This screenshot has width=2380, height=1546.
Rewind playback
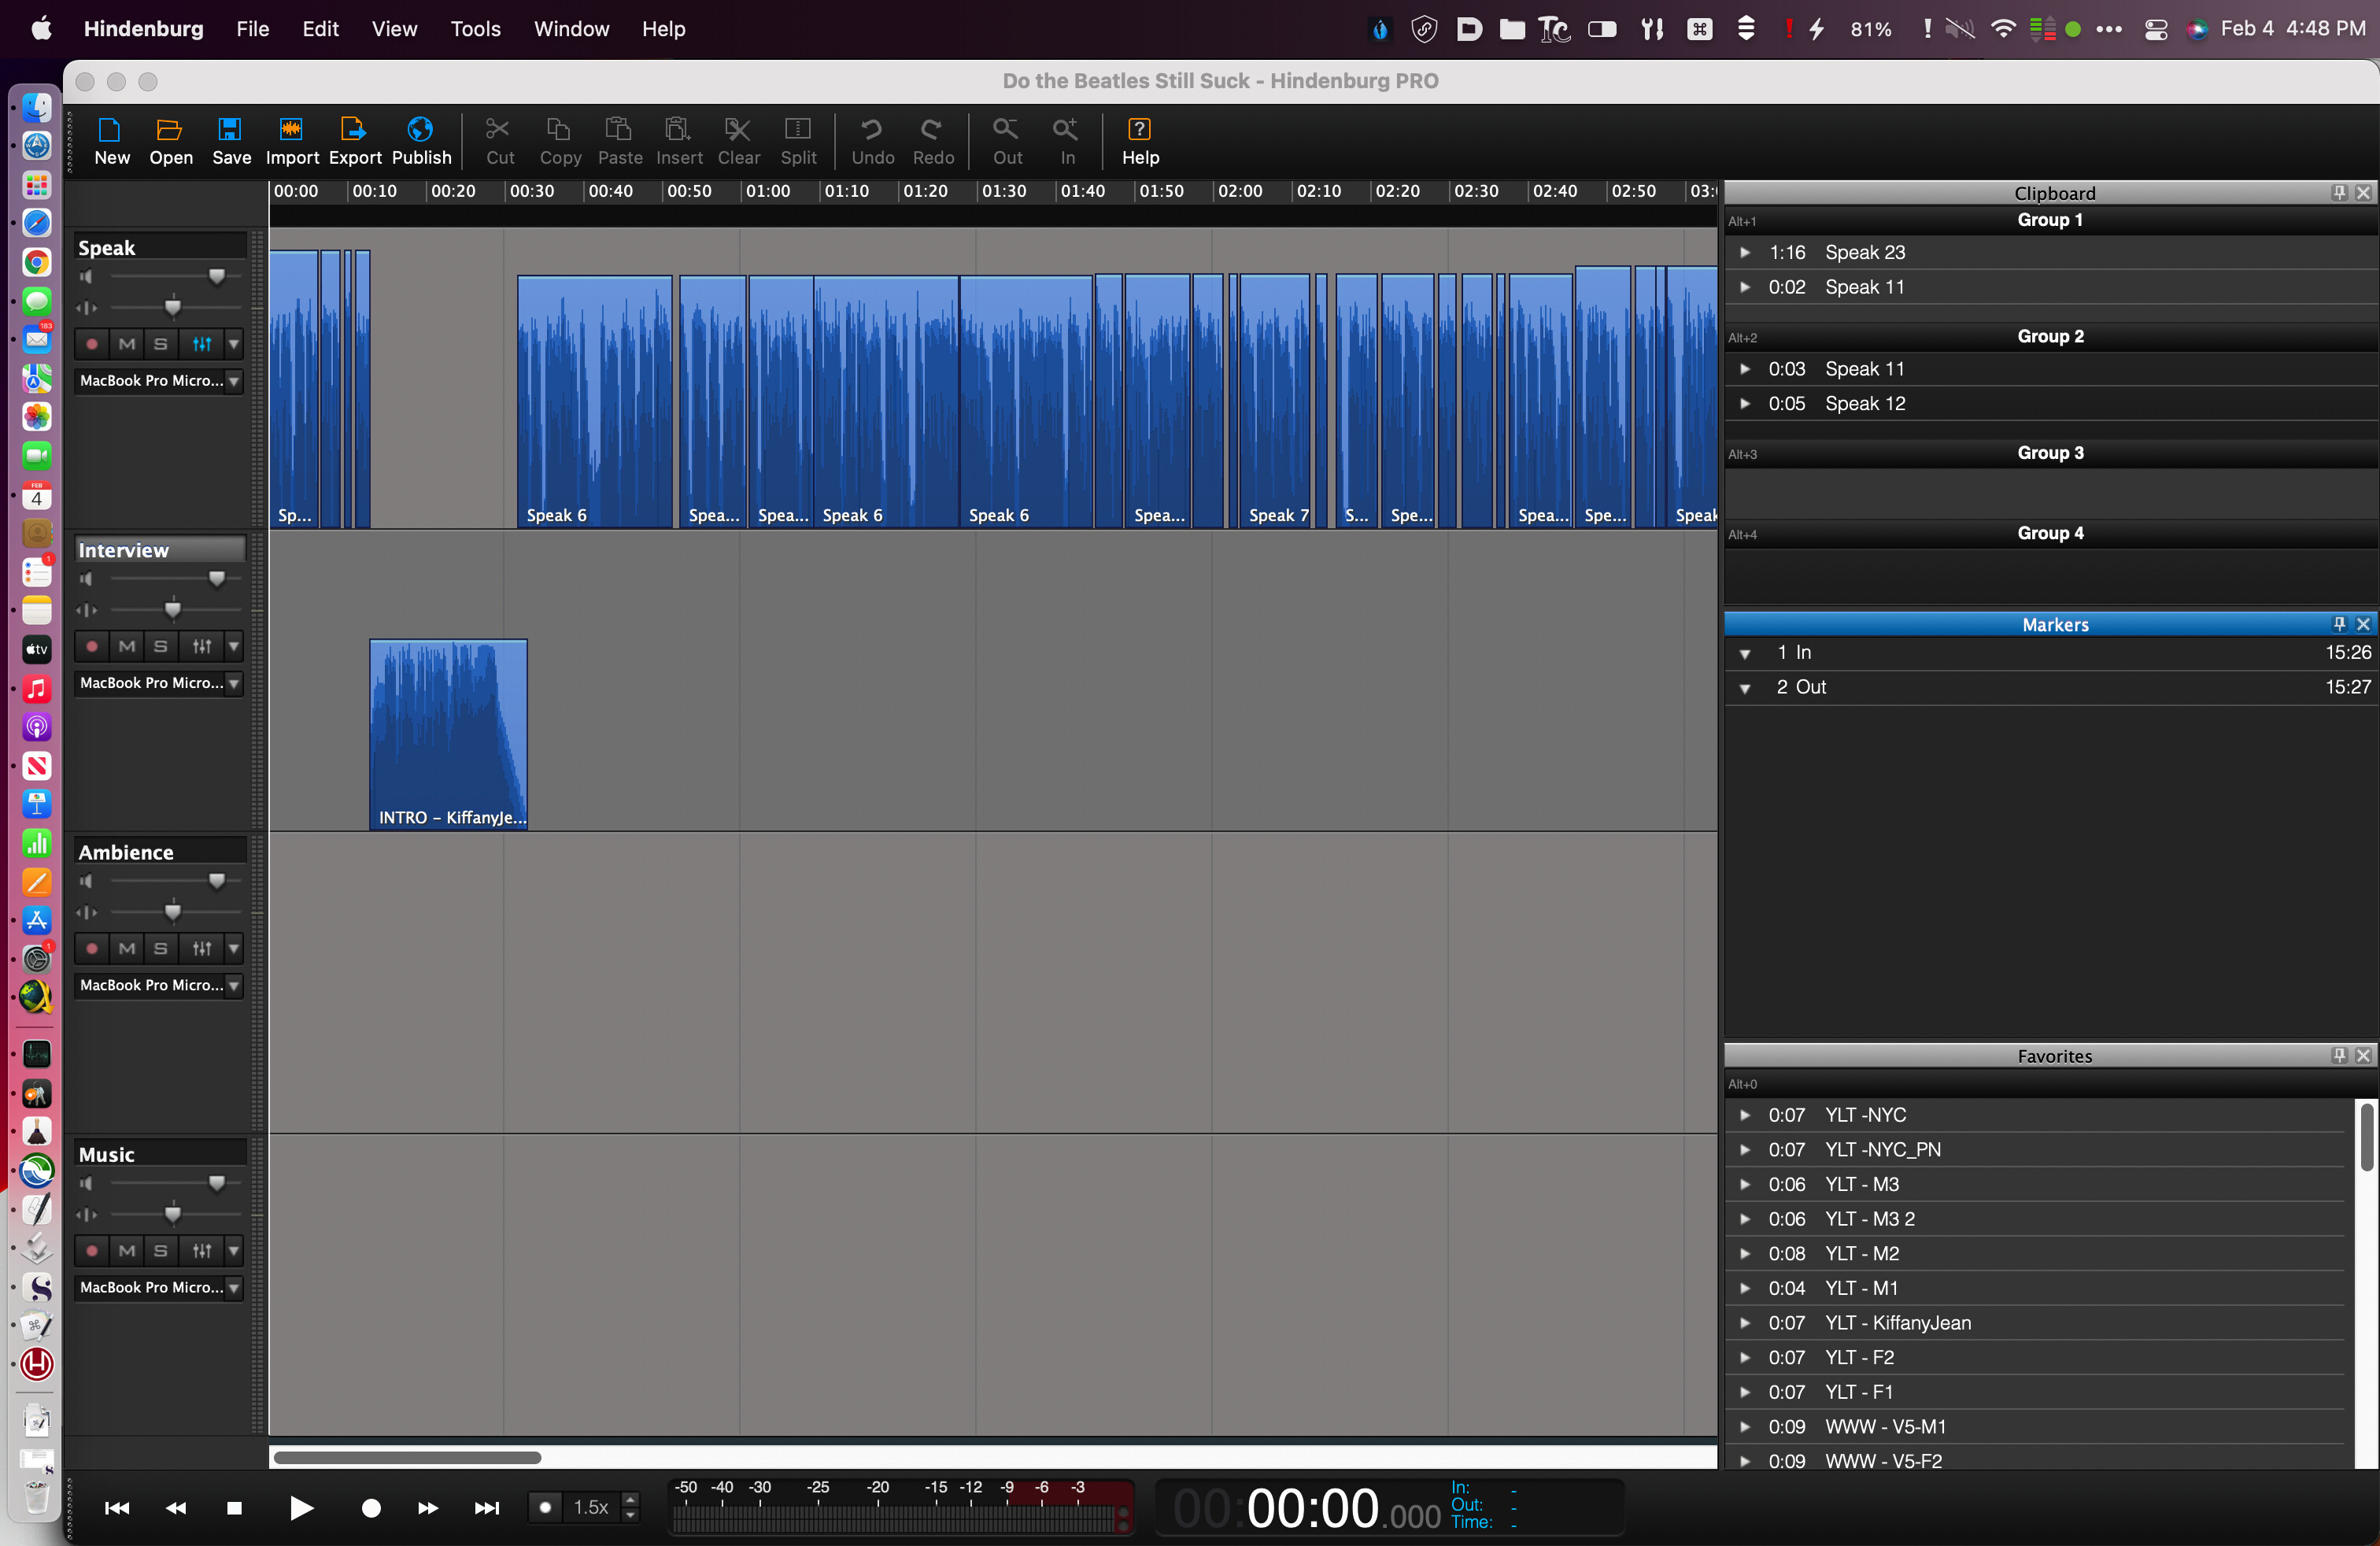point(176,1508)
